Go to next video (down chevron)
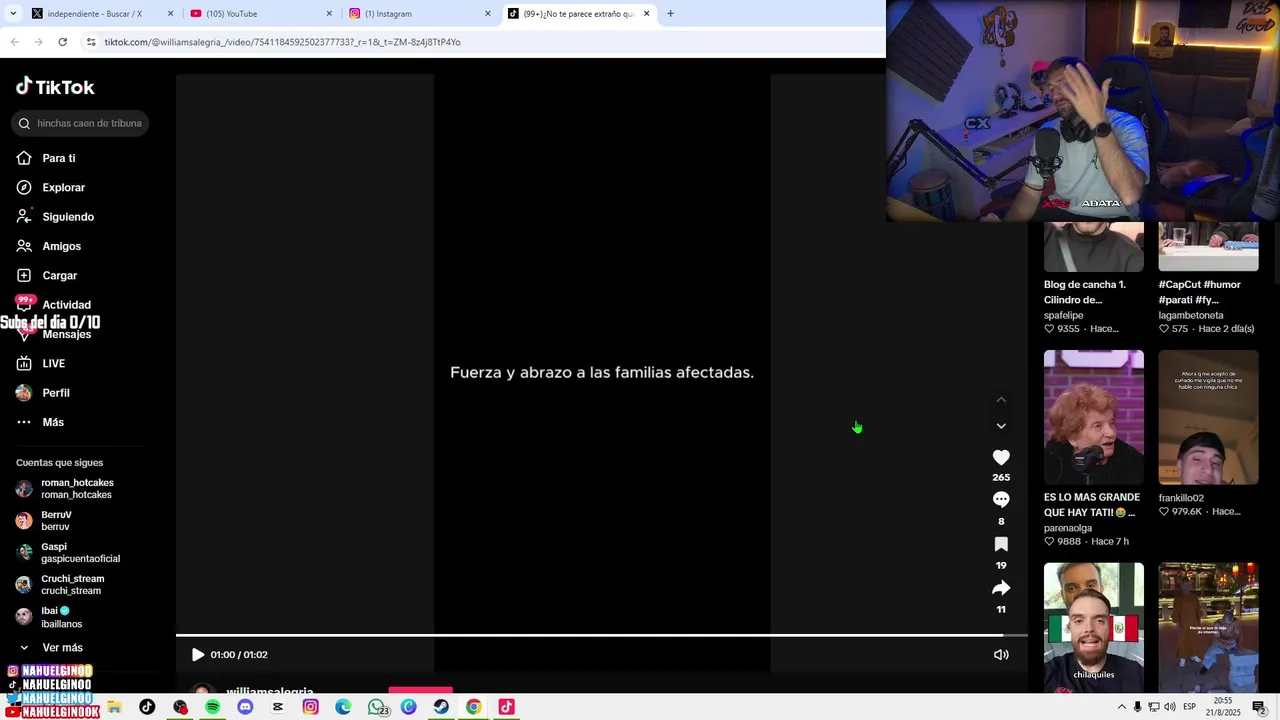The width and height of the screenshot is (1280, 720). click(1001, 426)
